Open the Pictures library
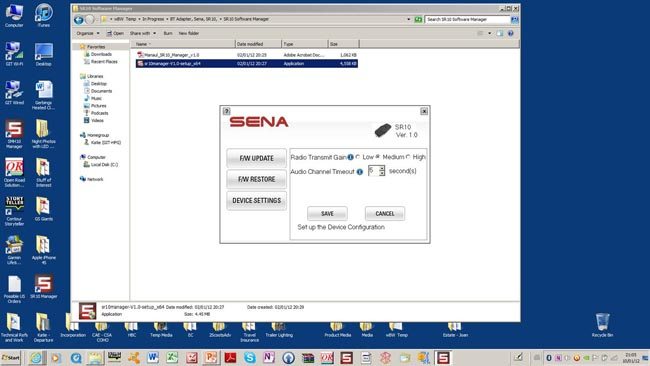Screen dimensions: 650x366 (95, 106)
